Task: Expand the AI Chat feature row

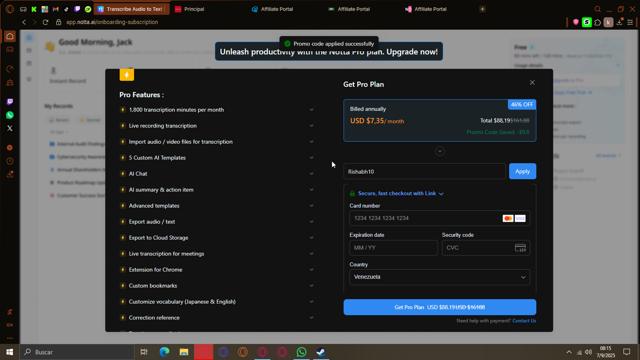Action: tap(311, 173)
